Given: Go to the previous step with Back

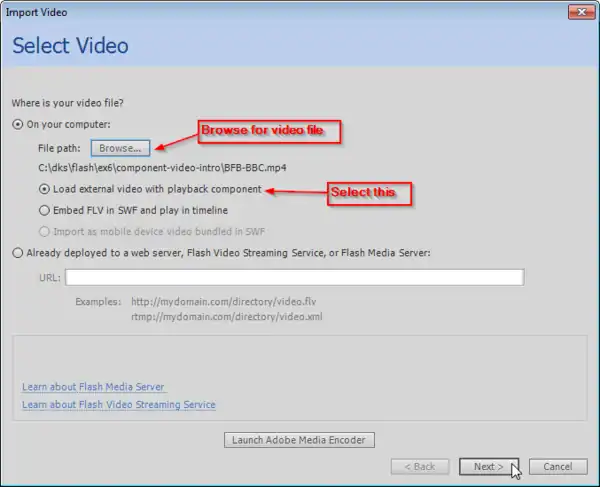Looking at the screenshot, I should tap(419, 466).
